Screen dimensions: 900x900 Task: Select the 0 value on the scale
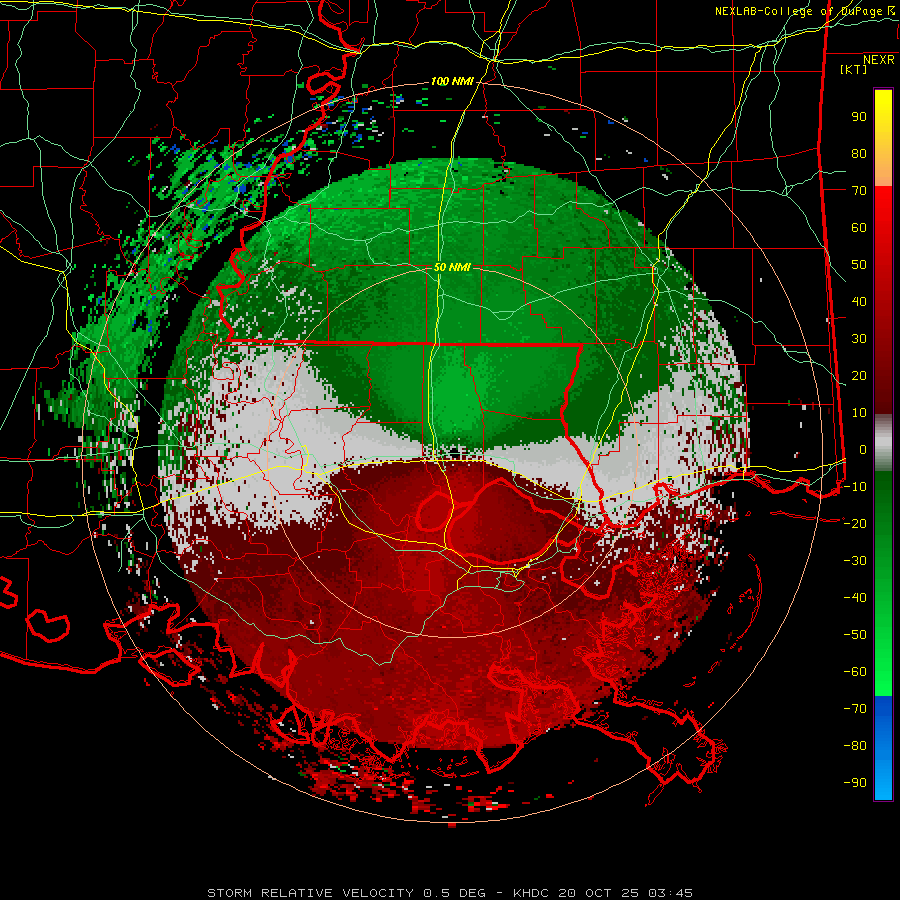tap(863, 449)
